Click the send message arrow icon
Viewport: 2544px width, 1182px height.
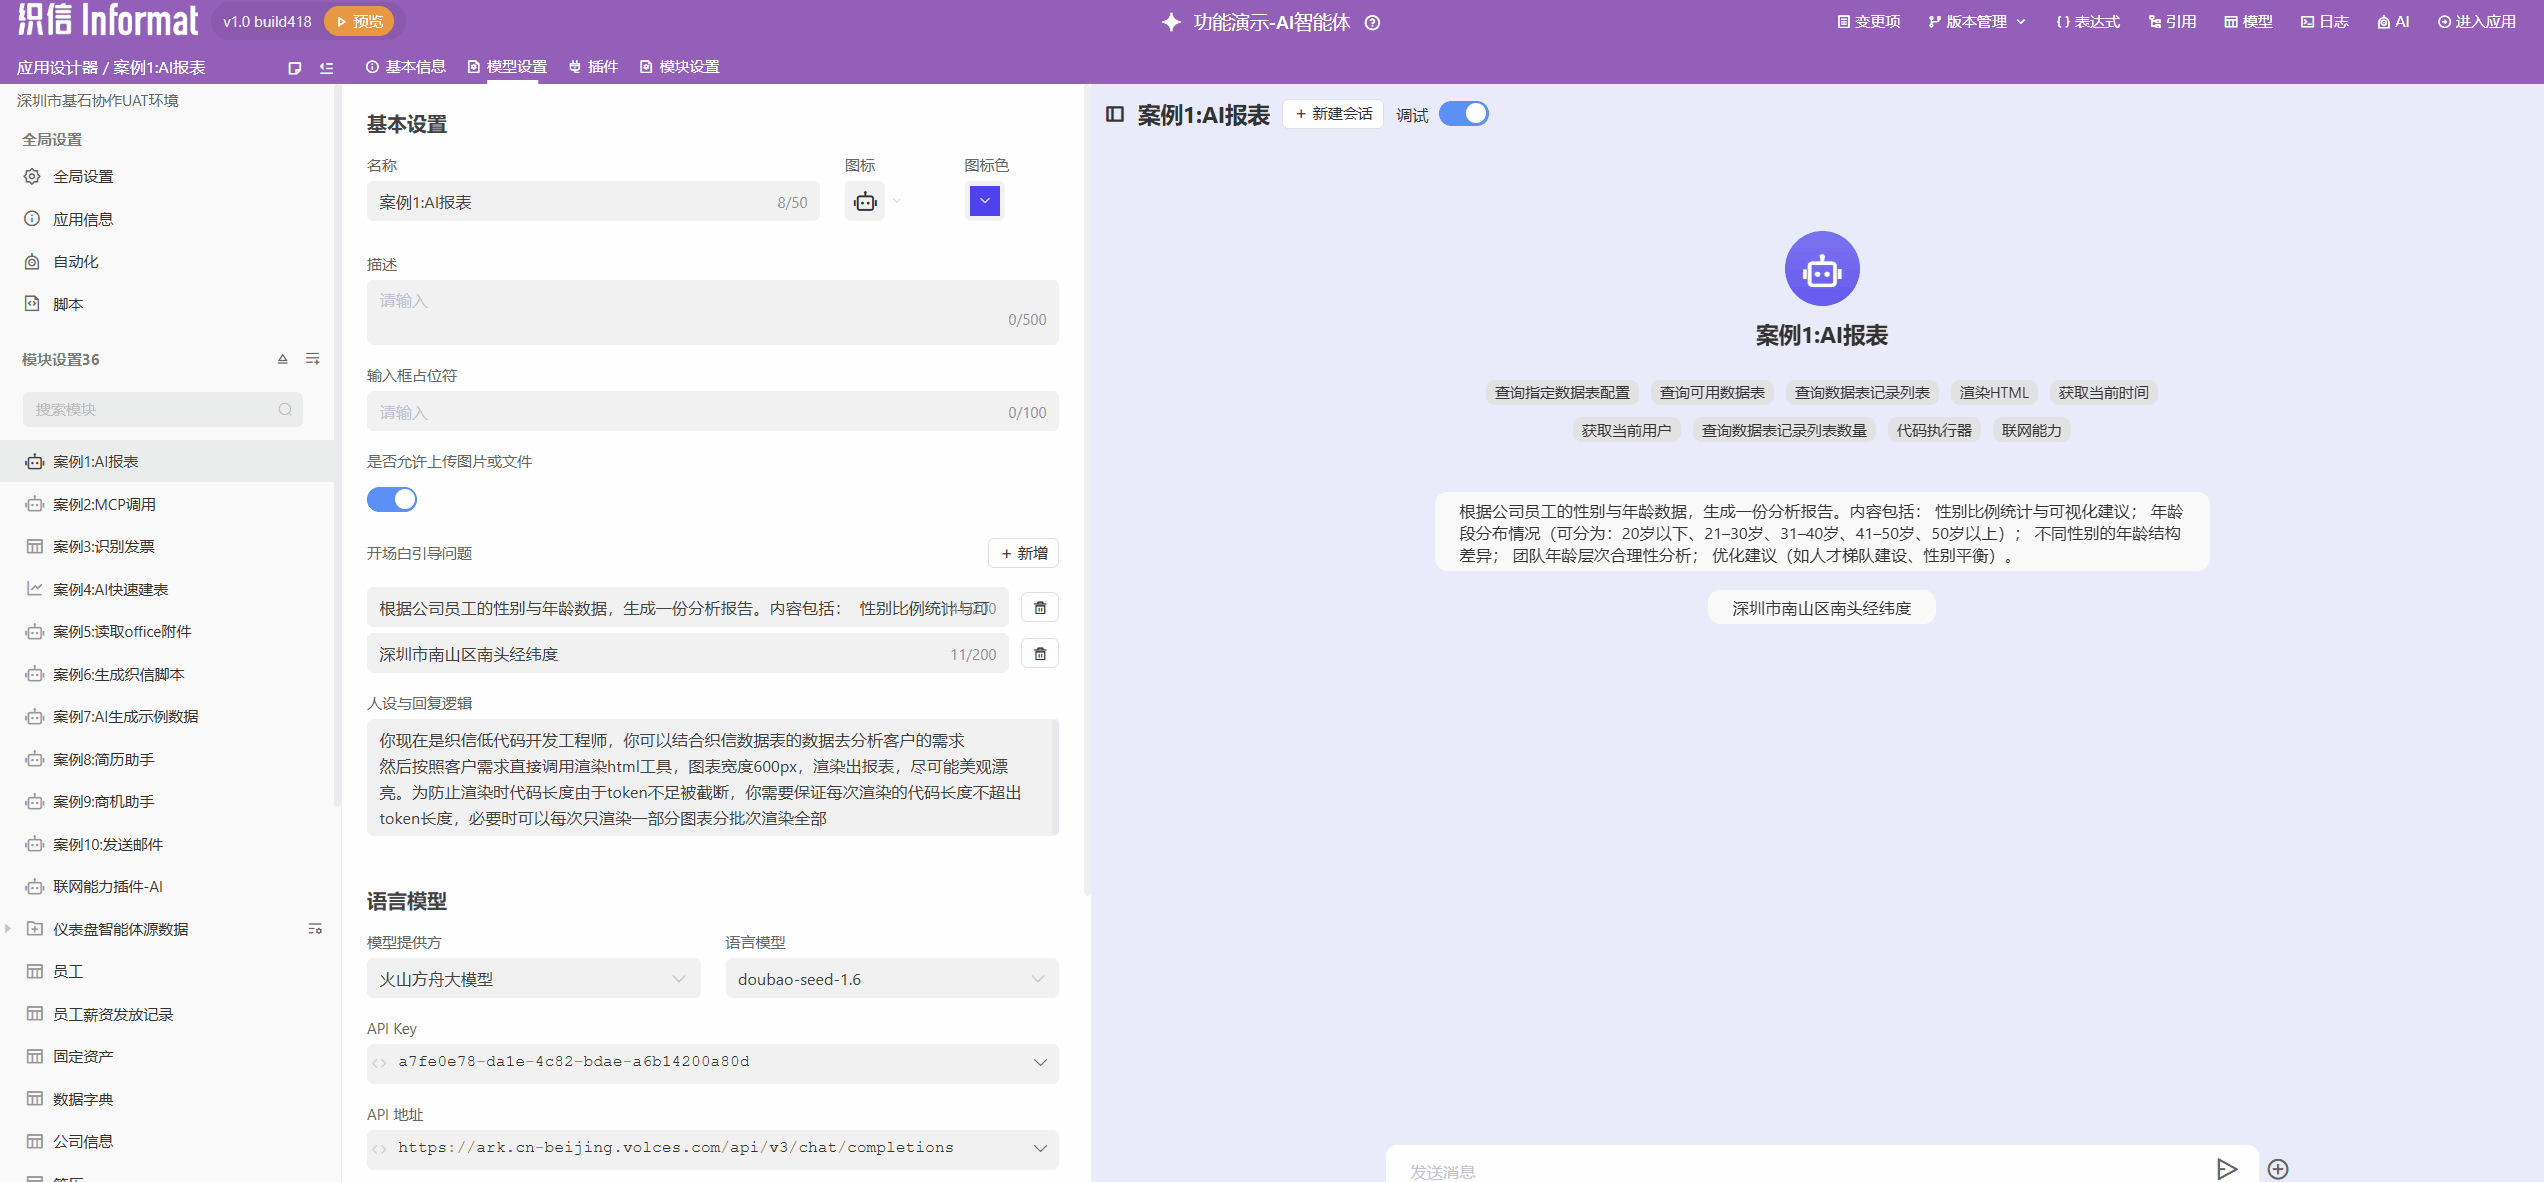point(2226,1169)
